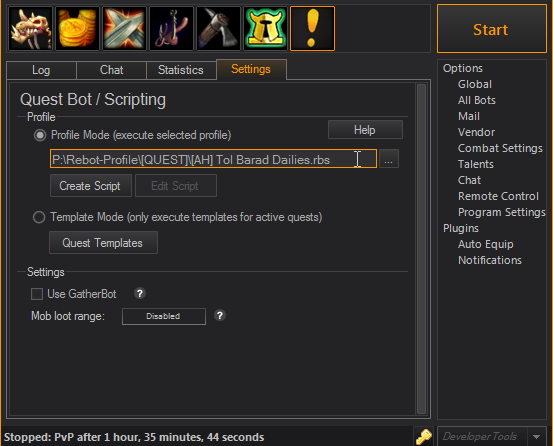Viewport: 553px width, 446px height.
Task: Click the Start button
Action: (x=492, y=29)
